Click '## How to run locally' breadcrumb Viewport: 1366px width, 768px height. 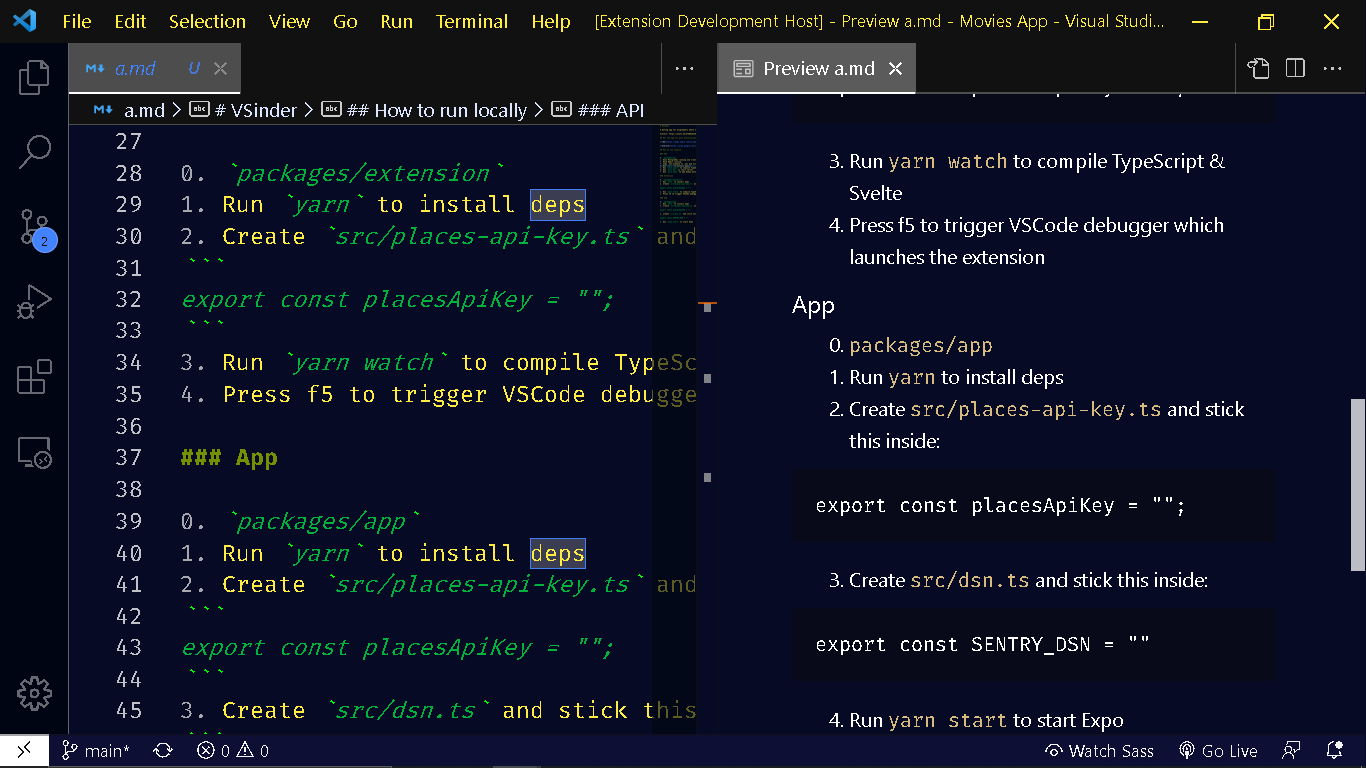424,110
